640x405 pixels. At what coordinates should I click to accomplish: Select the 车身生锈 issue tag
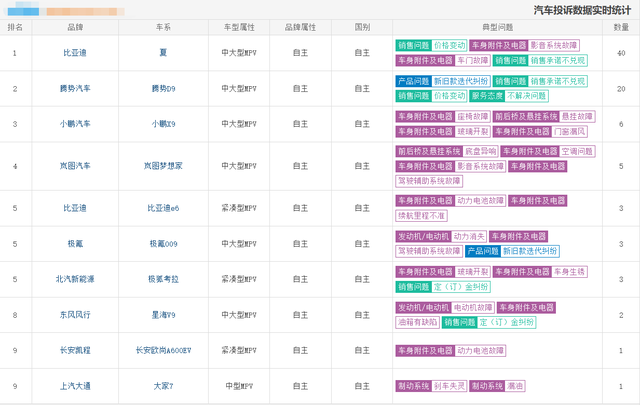pos(570,272)
